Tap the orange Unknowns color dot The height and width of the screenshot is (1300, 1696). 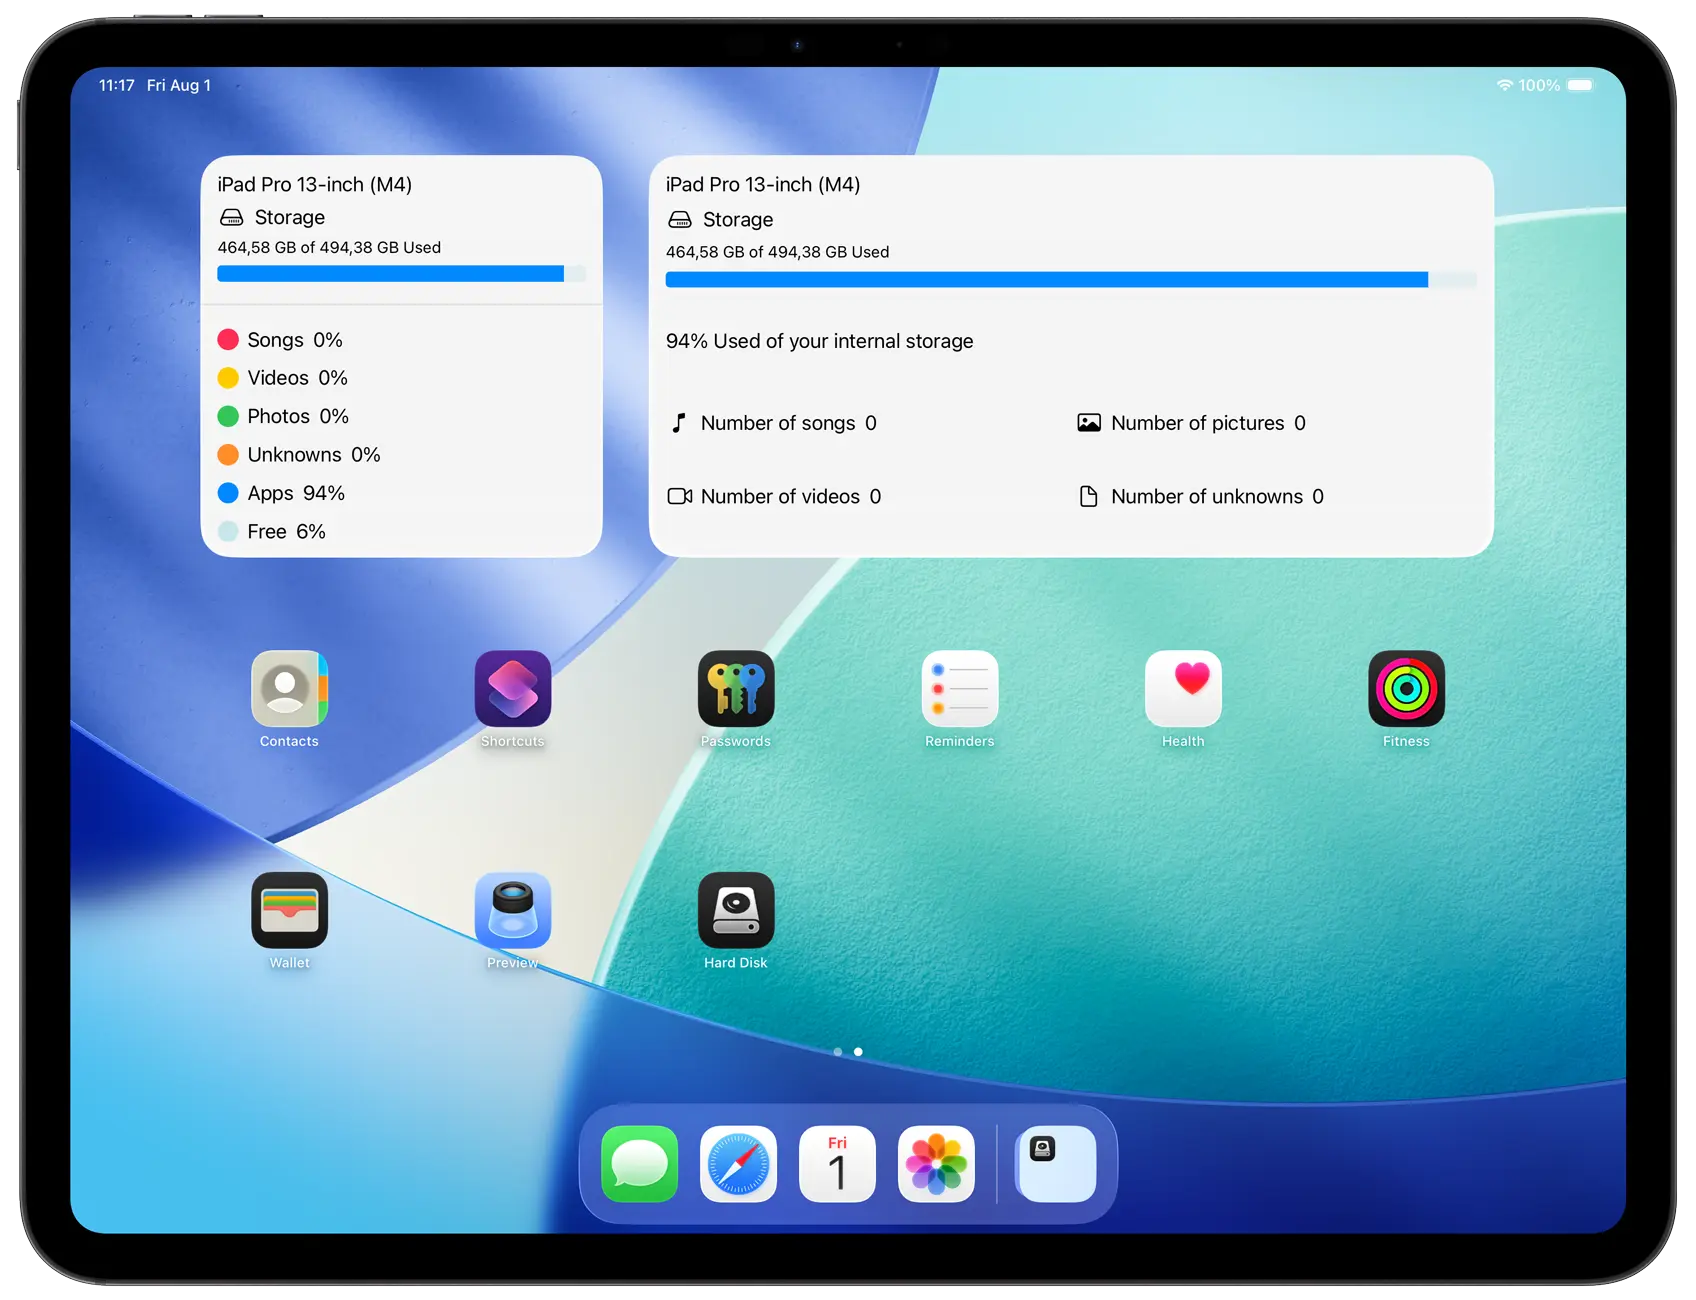click(x=228, y=455)
